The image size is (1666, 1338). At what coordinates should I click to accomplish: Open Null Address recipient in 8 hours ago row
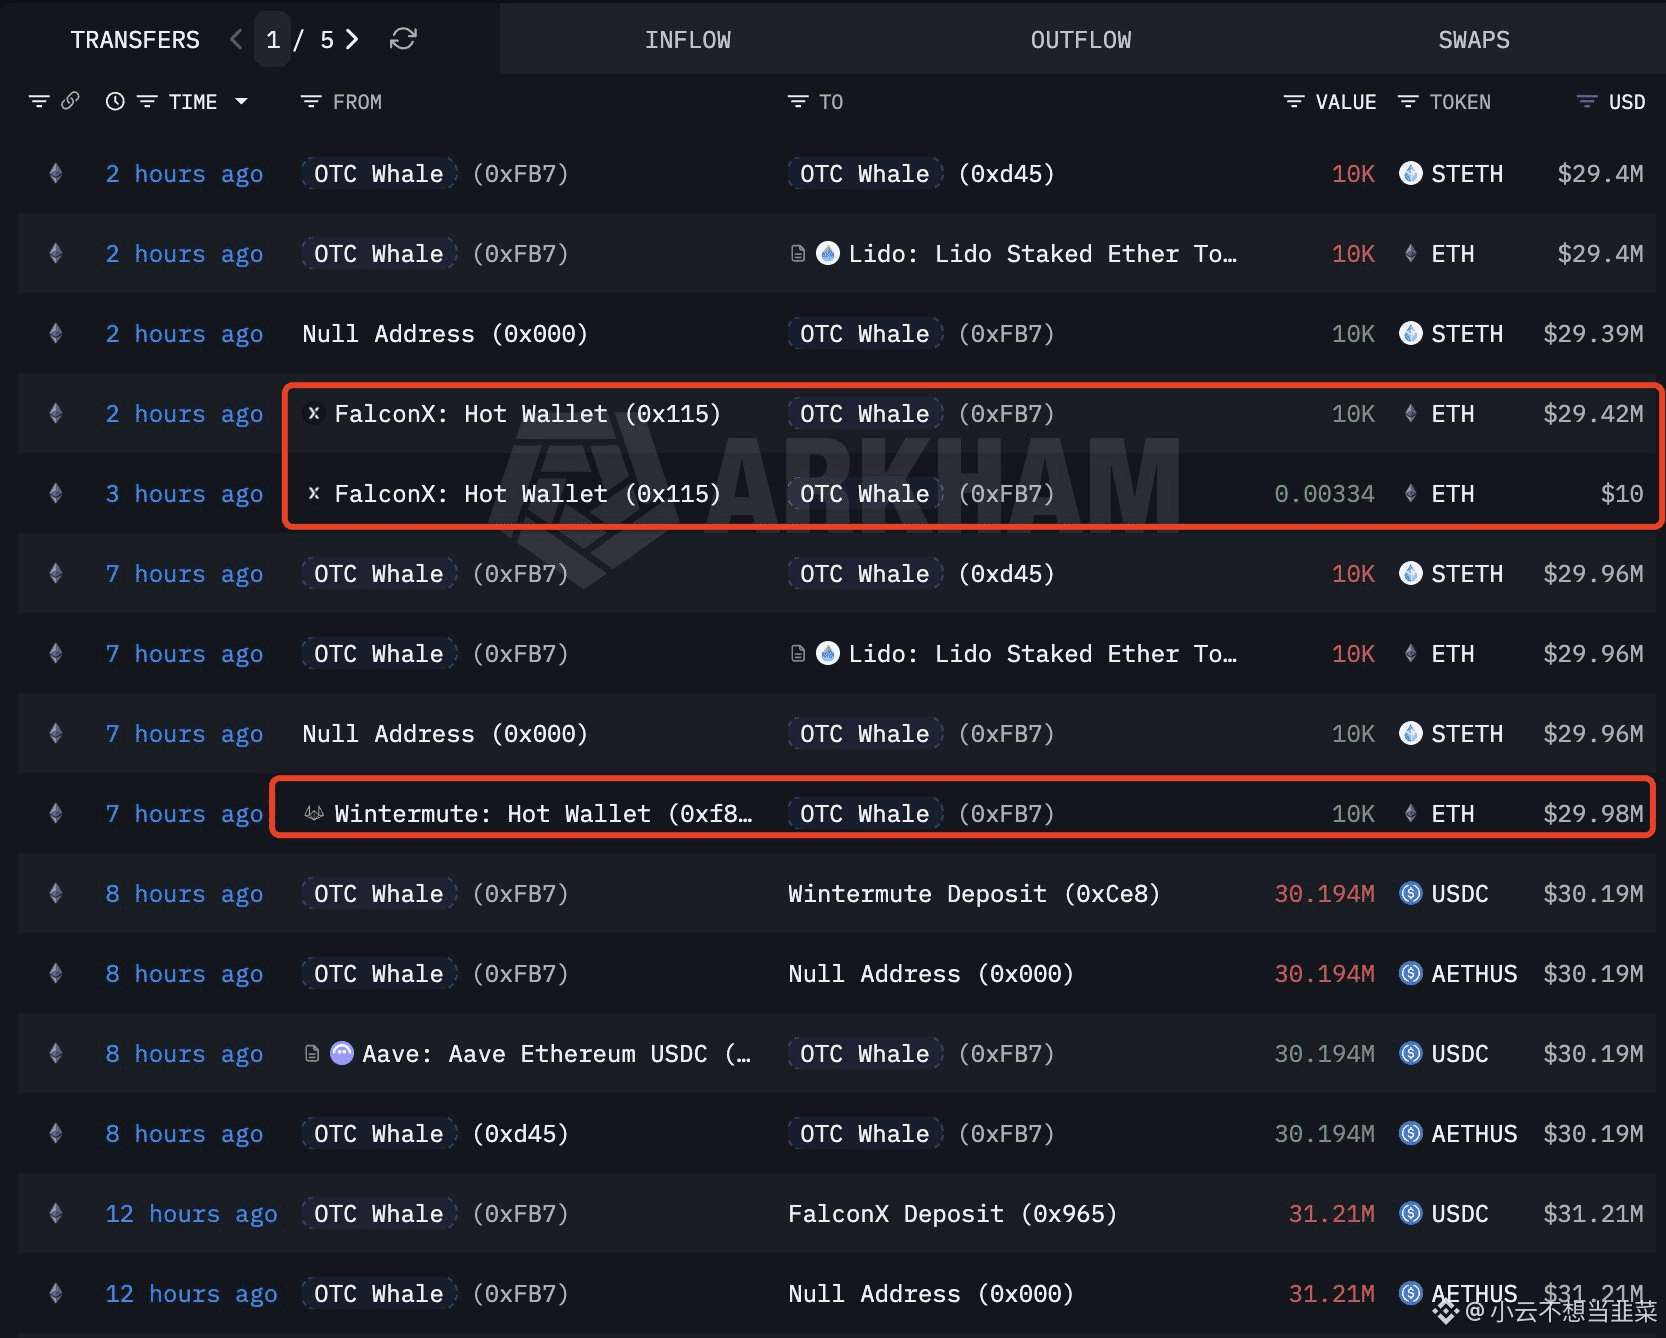[x=931, y=974]
